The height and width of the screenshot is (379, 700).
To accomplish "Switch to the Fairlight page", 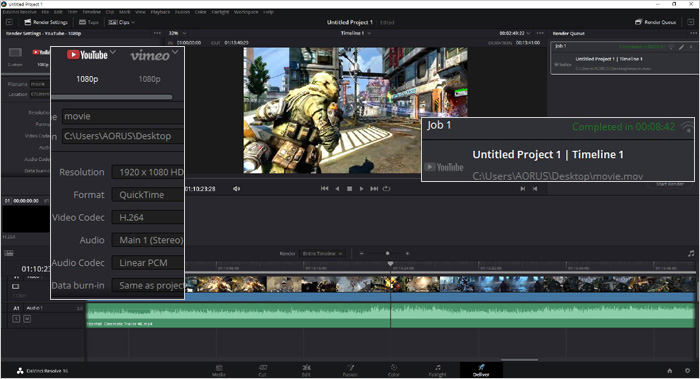I will pyautogui.click(x=438, y=371).
